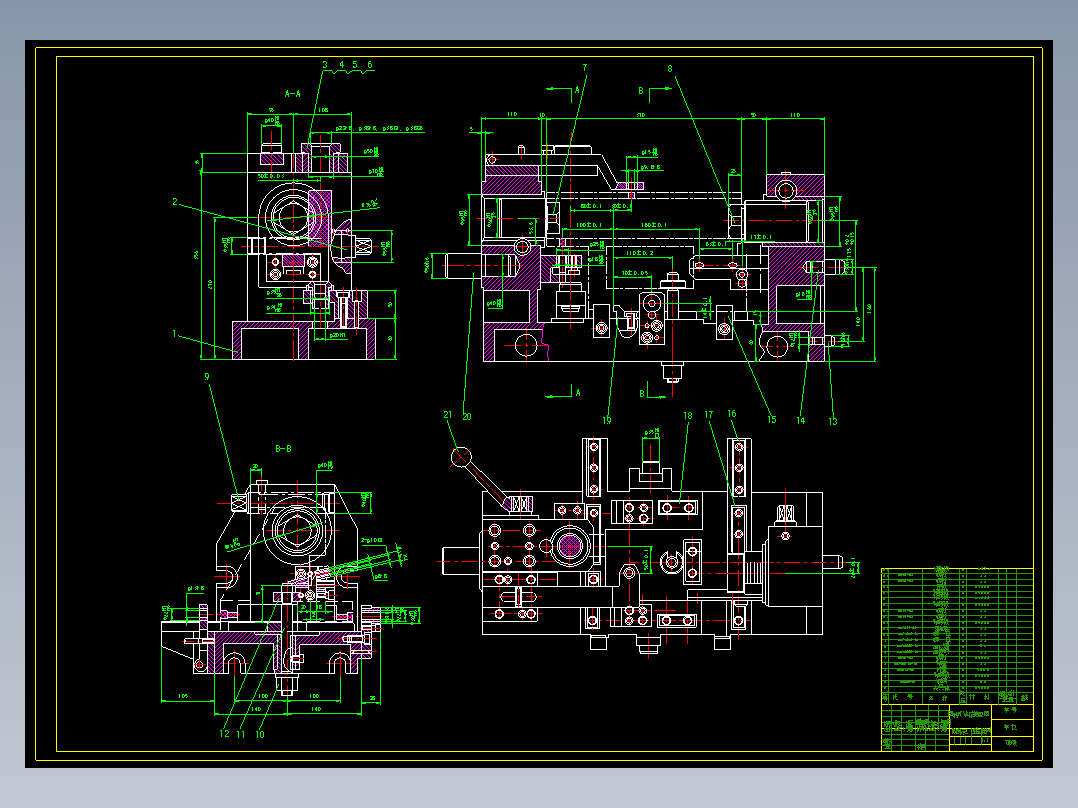Pick callout number 4 above section A-A
The height and width of the screenshot is (808, 1078).
coord(341,65)
